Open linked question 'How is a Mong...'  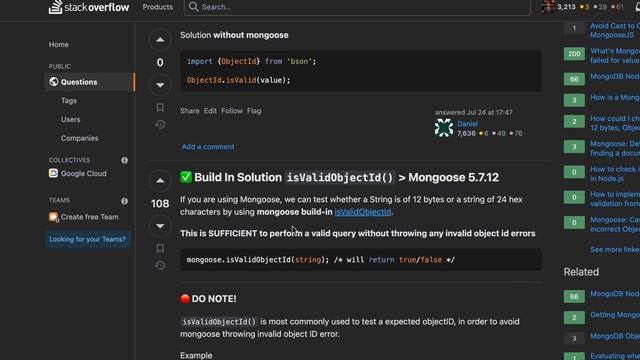615,98
